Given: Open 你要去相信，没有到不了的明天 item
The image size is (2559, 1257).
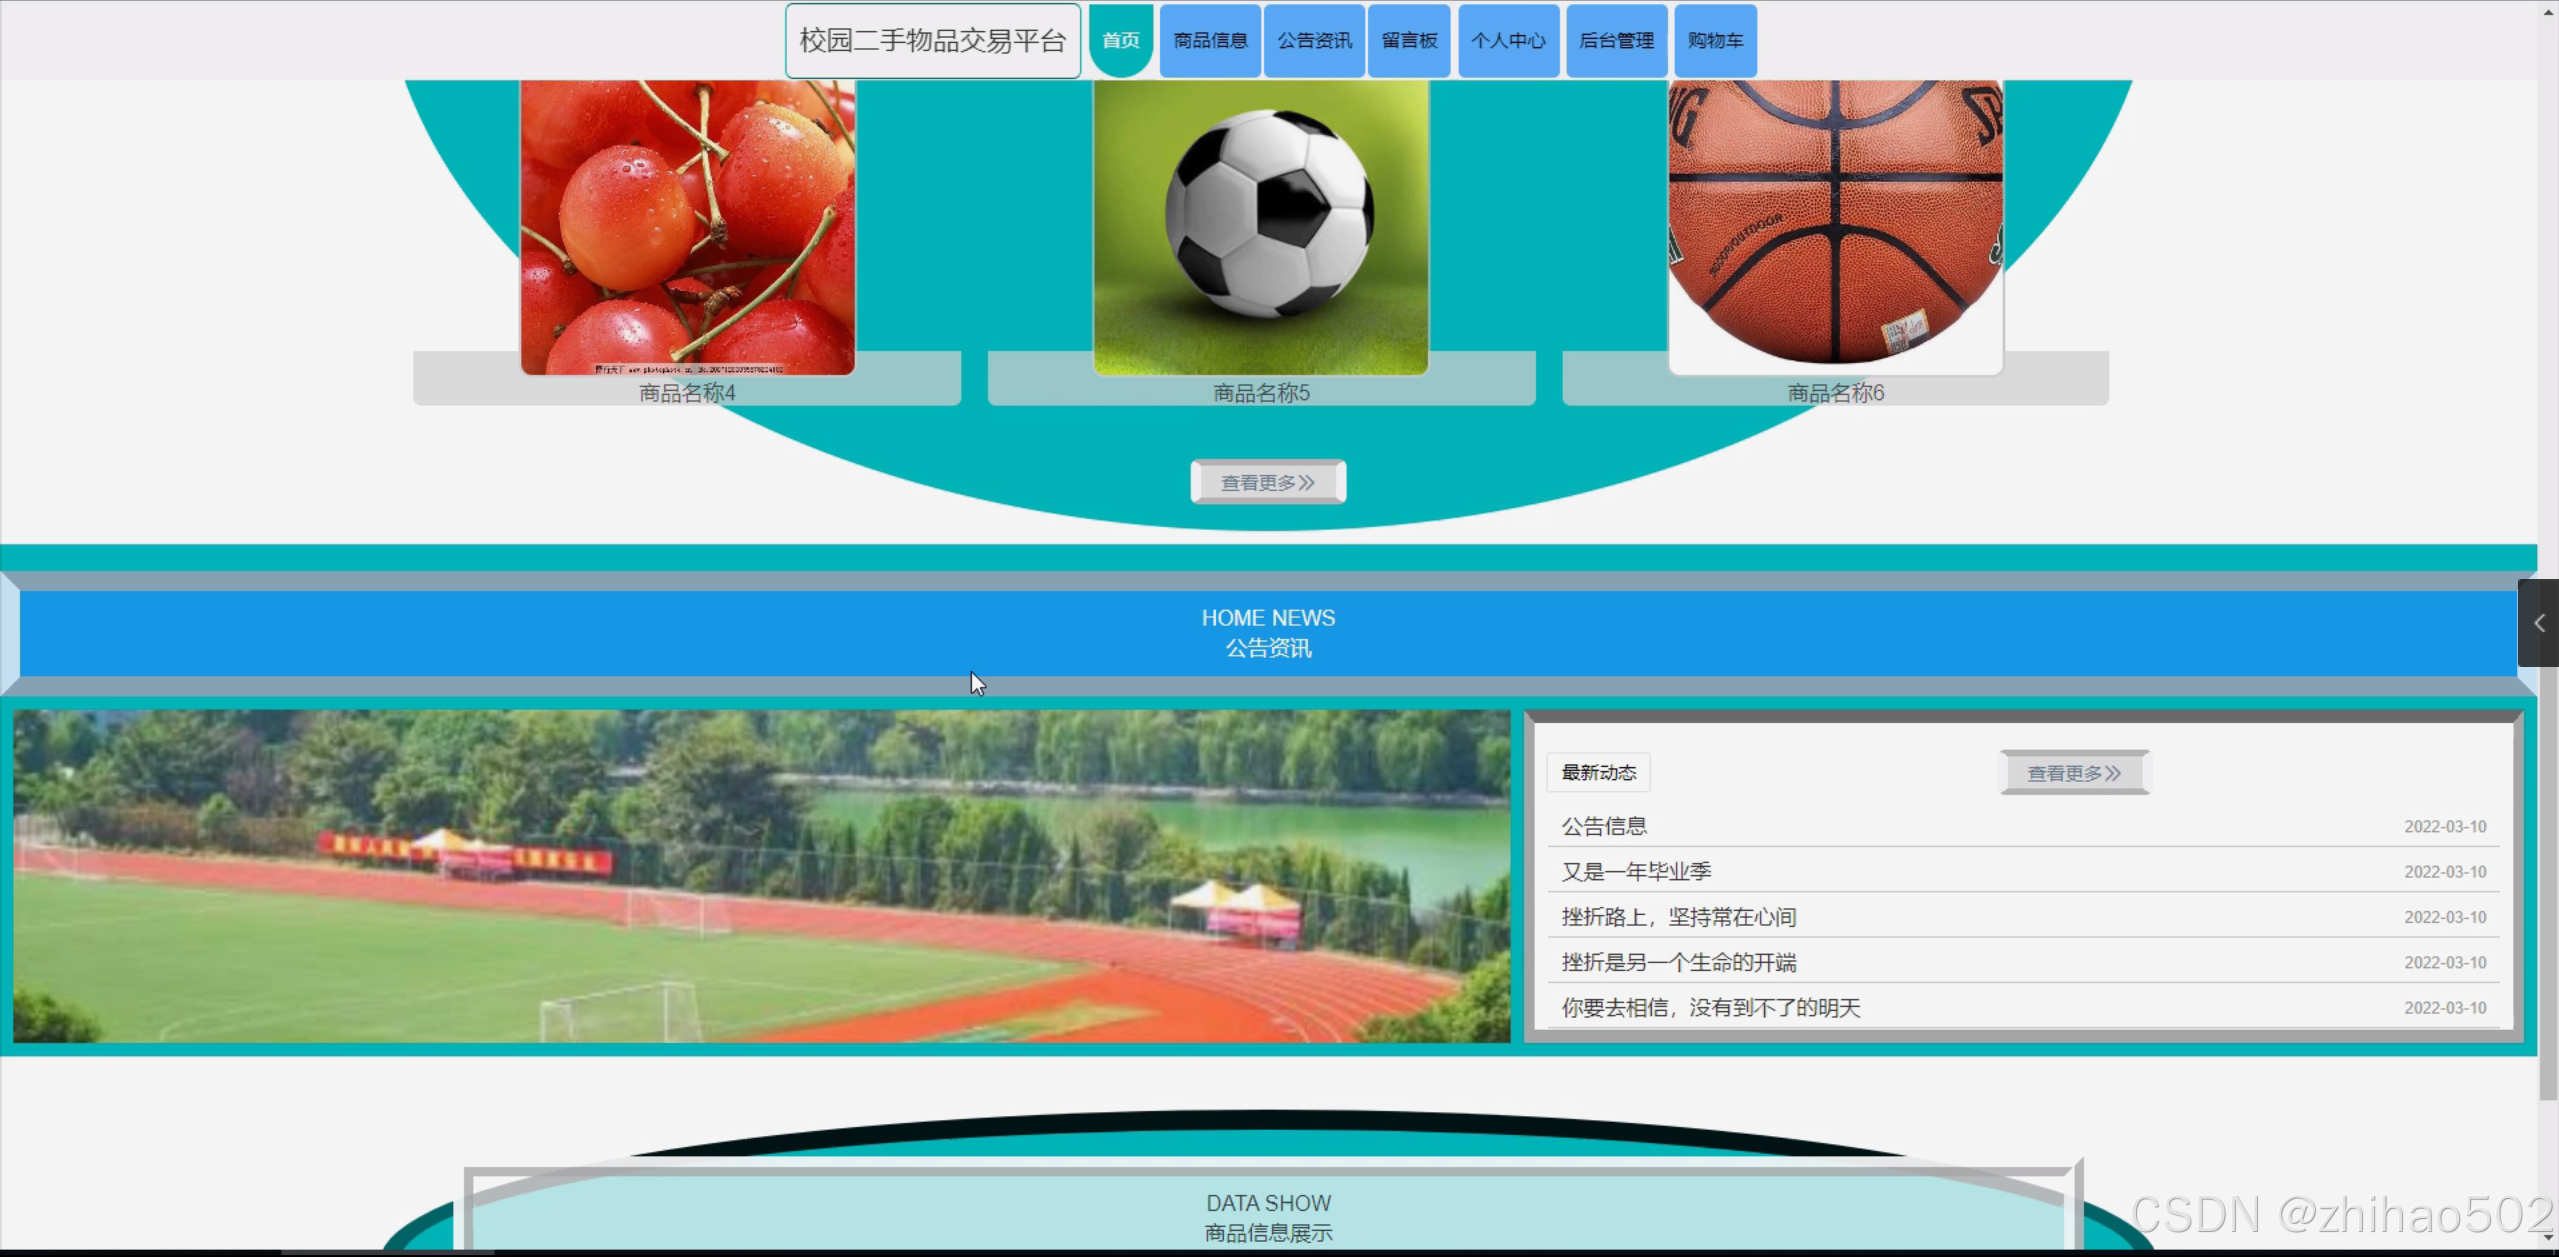Looking at the screenshot, I should coord(1710,1007).
